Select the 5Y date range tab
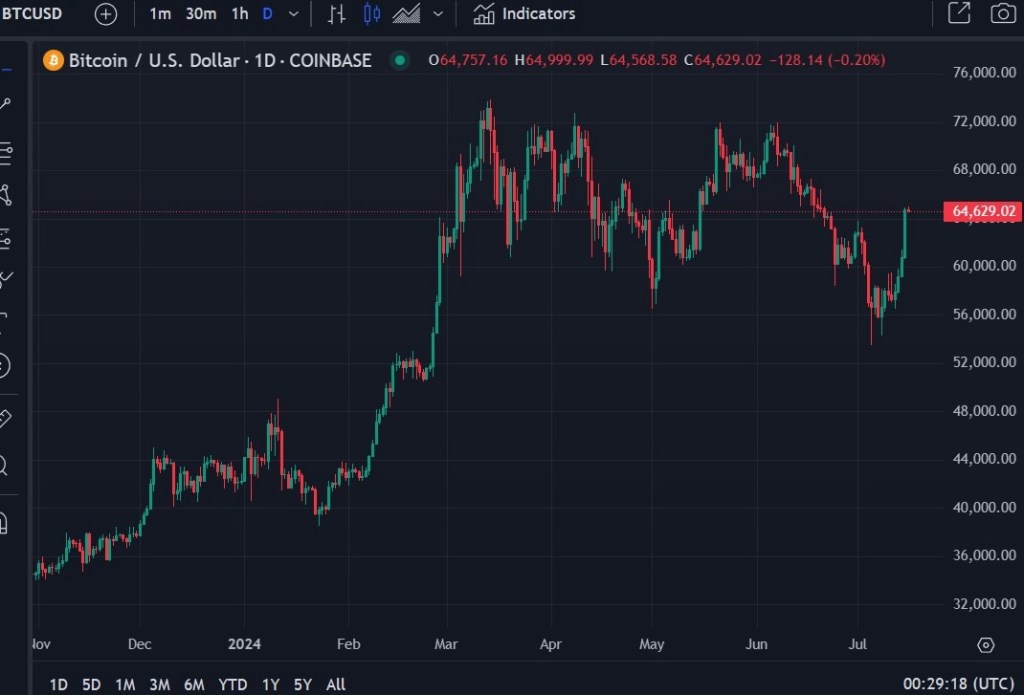Viewport: 1024px width, 695px height. [x=302, y=684]
